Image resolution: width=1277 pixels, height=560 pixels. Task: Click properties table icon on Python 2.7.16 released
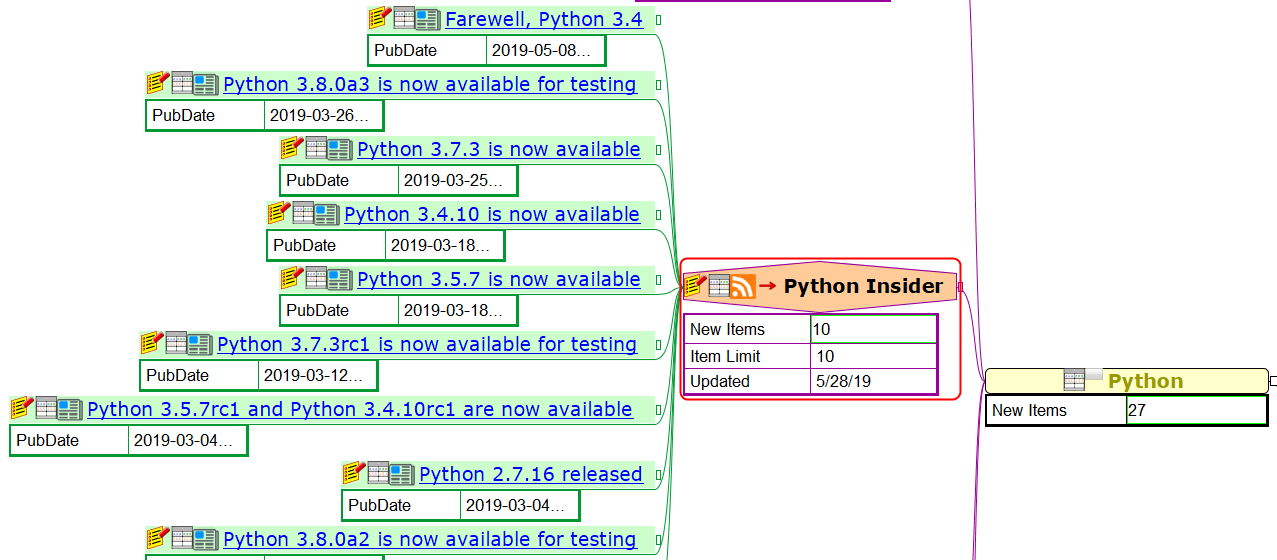(x=378, y=472)
